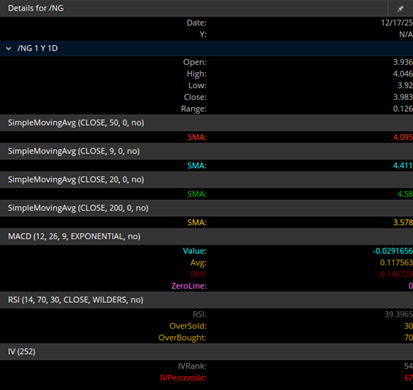Click the Low: label
Viewport: 413px width, 390px height.
point(197,85)
